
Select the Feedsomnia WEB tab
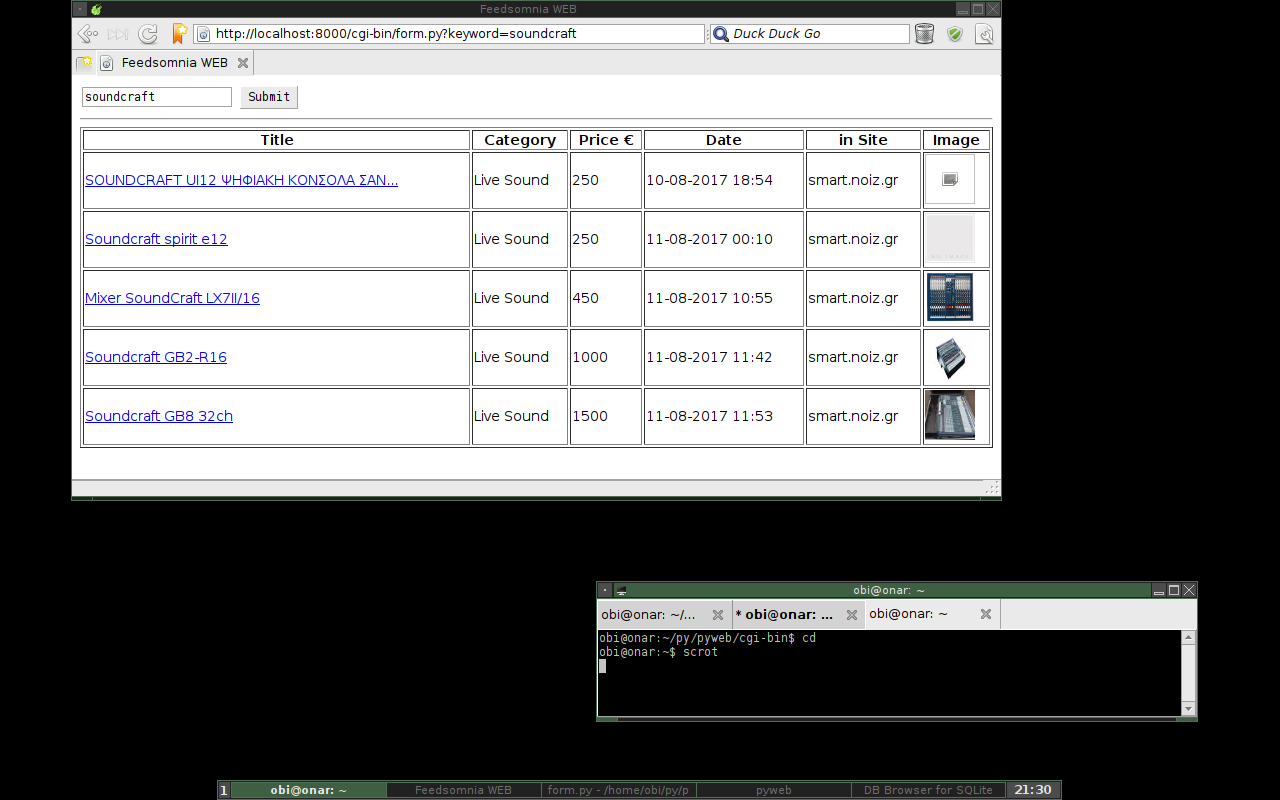click(x=175, y=63)
